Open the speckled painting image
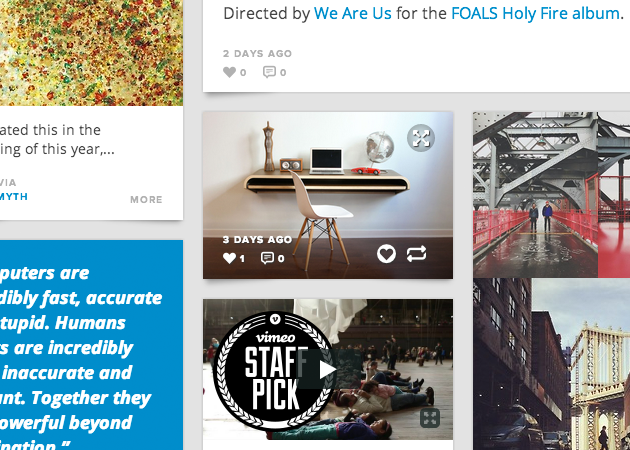The height and width of the screenshot is (450, 630). coord(91,53)
